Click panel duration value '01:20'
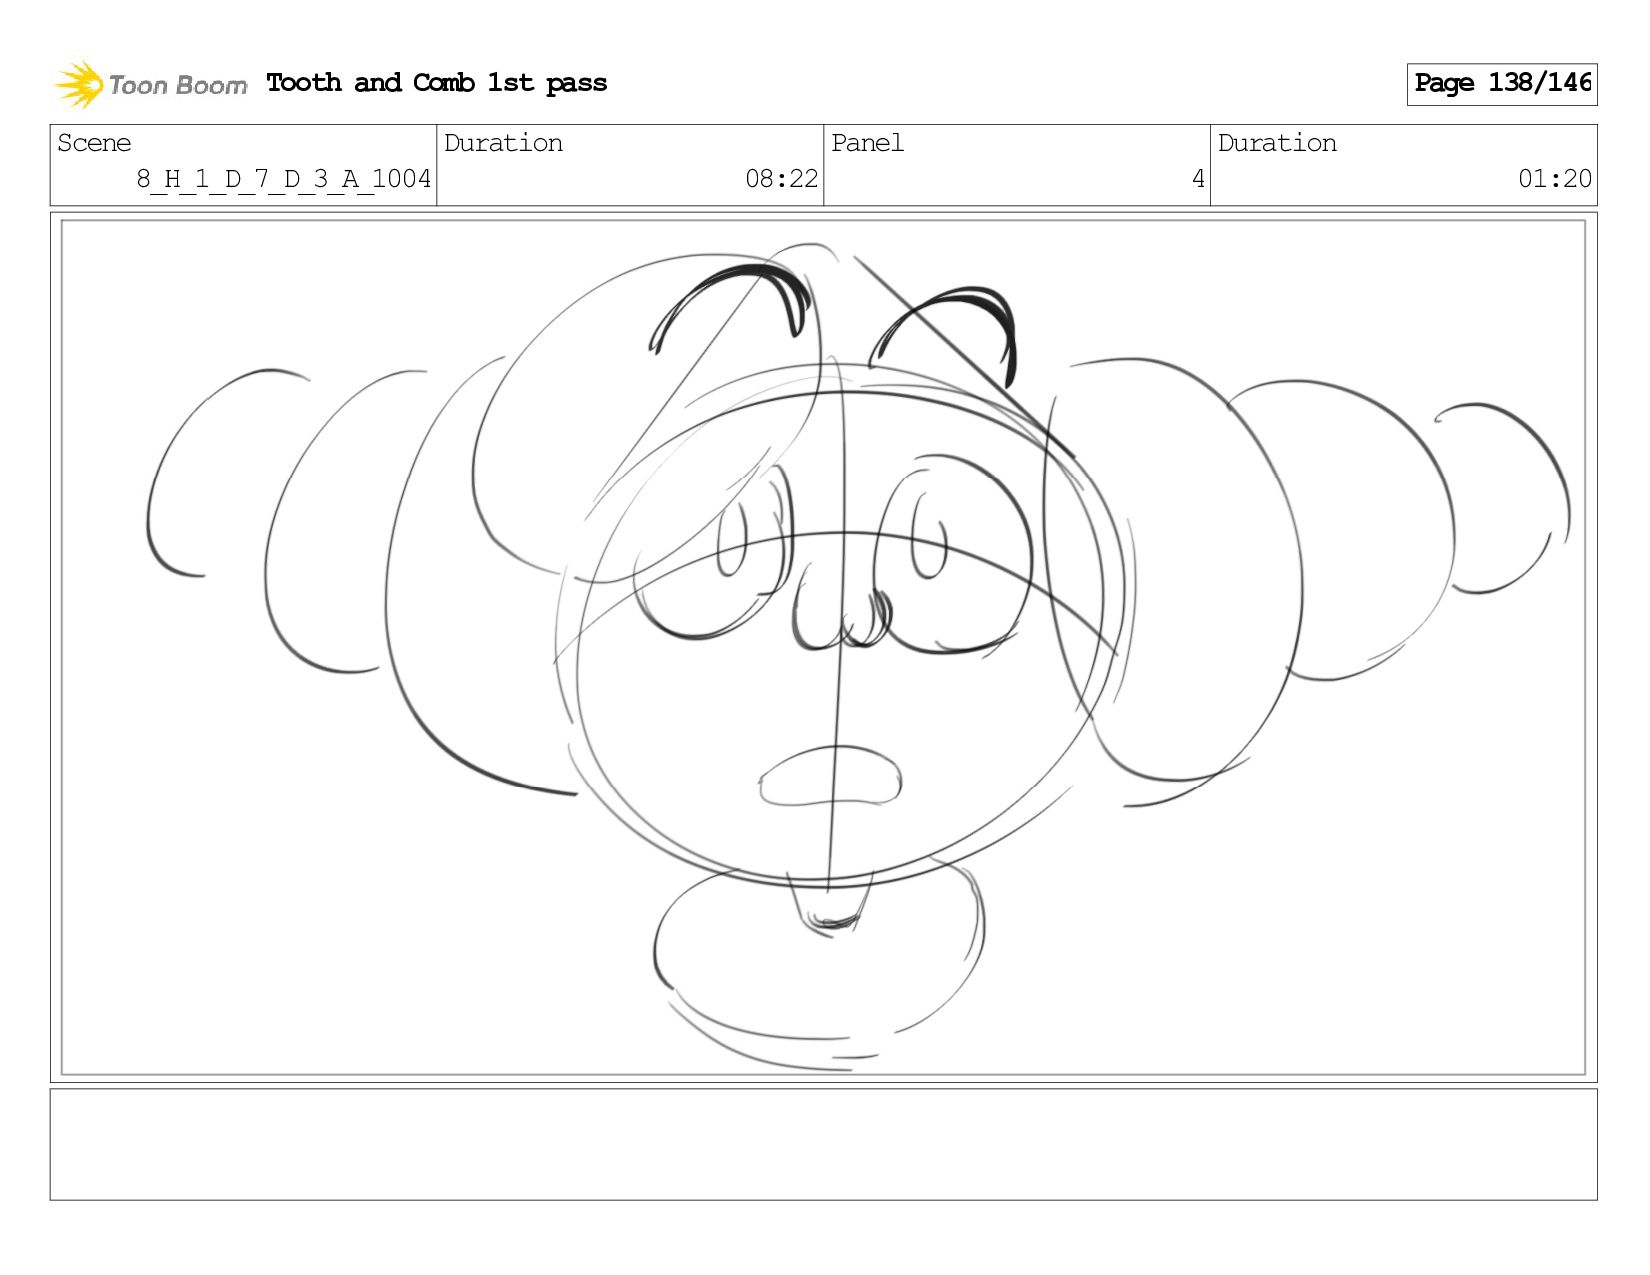Screen dimensions: 1650x1275 point(1554,179)
